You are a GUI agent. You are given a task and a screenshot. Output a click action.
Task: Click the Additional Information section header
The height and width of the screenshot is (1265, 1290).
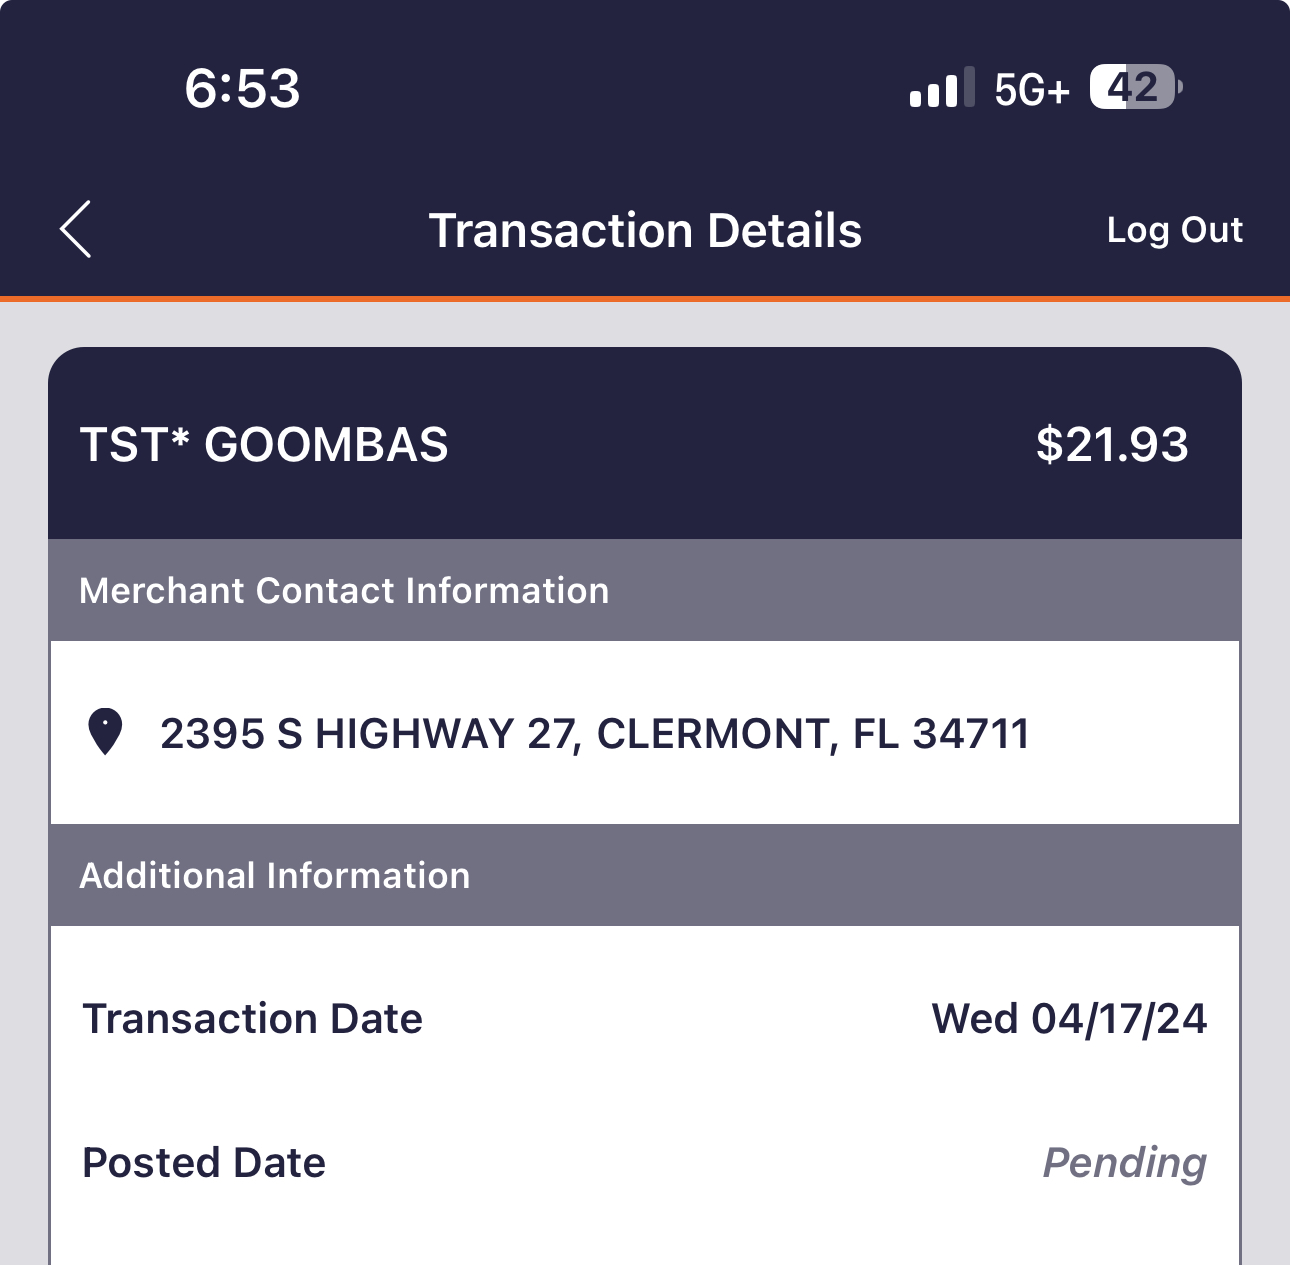(275, 876)
